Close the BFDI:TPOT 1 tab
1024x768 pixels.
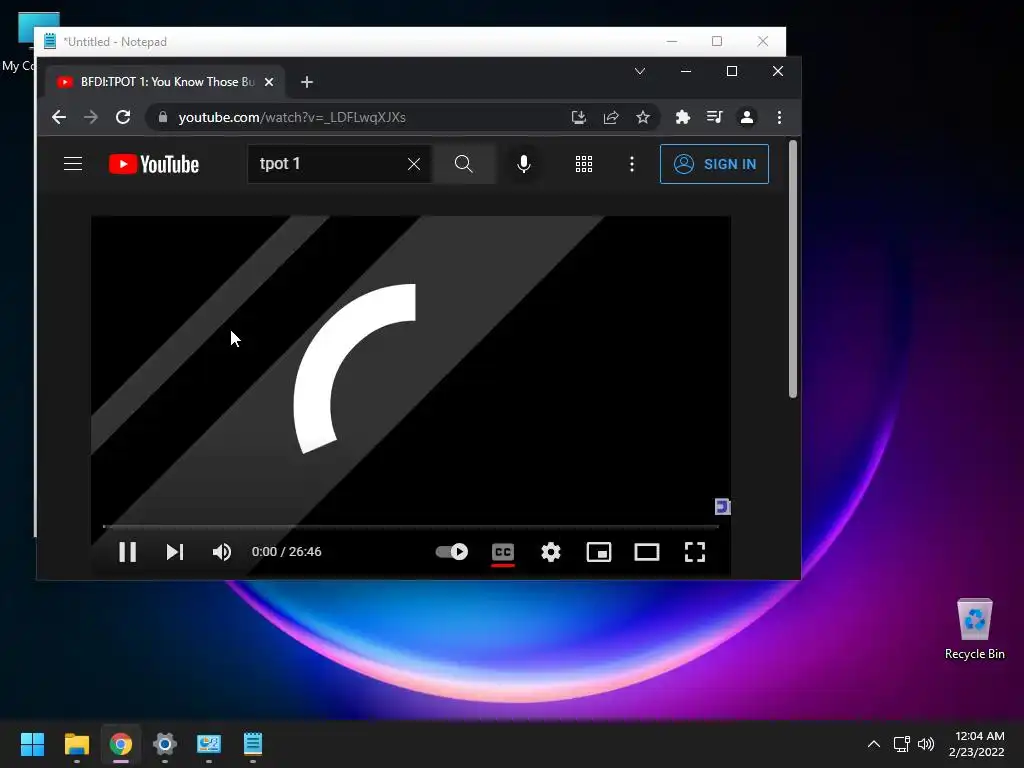tap(268, 82)
